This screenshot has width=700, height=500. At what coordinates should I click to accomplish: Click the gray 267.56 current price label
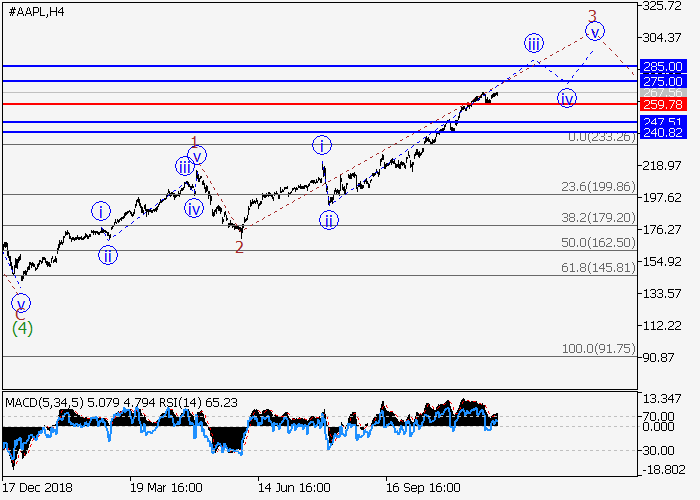[663, 93]
